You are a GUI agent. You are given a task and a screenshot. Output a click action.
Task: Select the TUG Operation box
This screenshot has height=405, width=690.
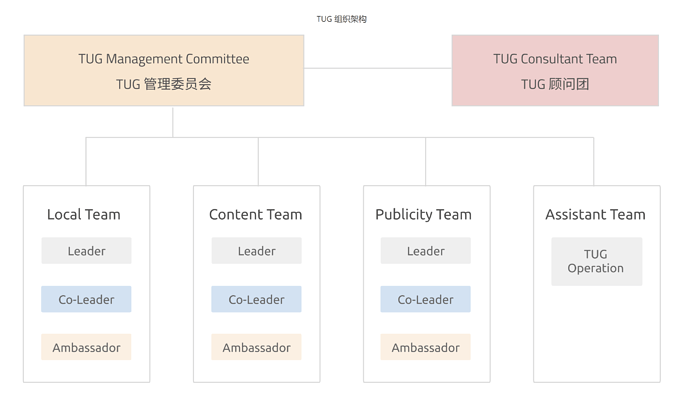596,261
